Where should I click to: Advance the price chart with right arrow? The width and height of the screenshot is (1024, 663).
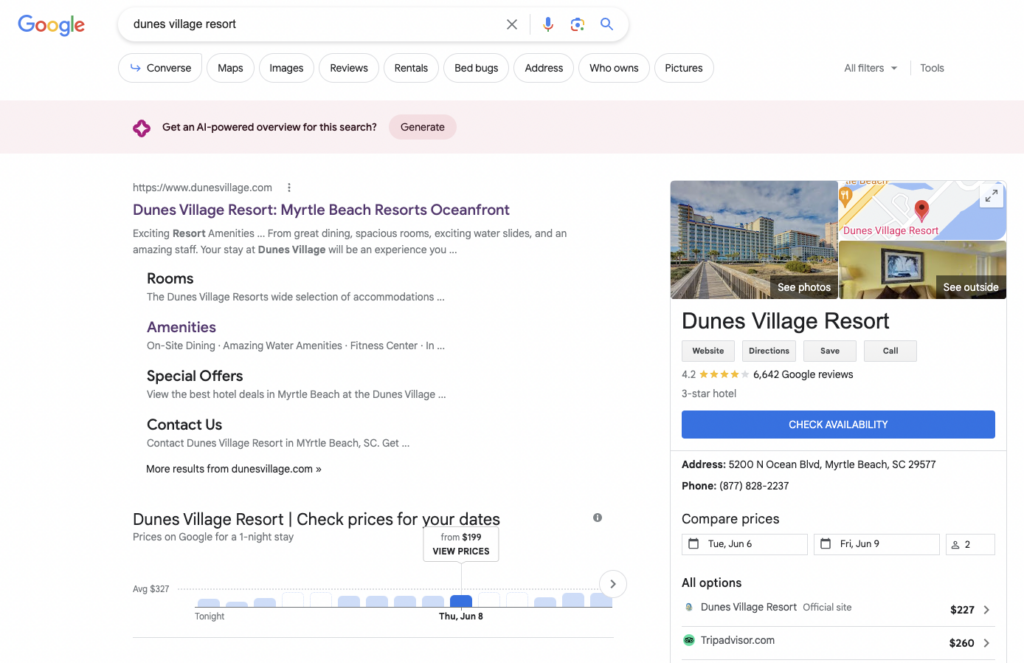613,584
